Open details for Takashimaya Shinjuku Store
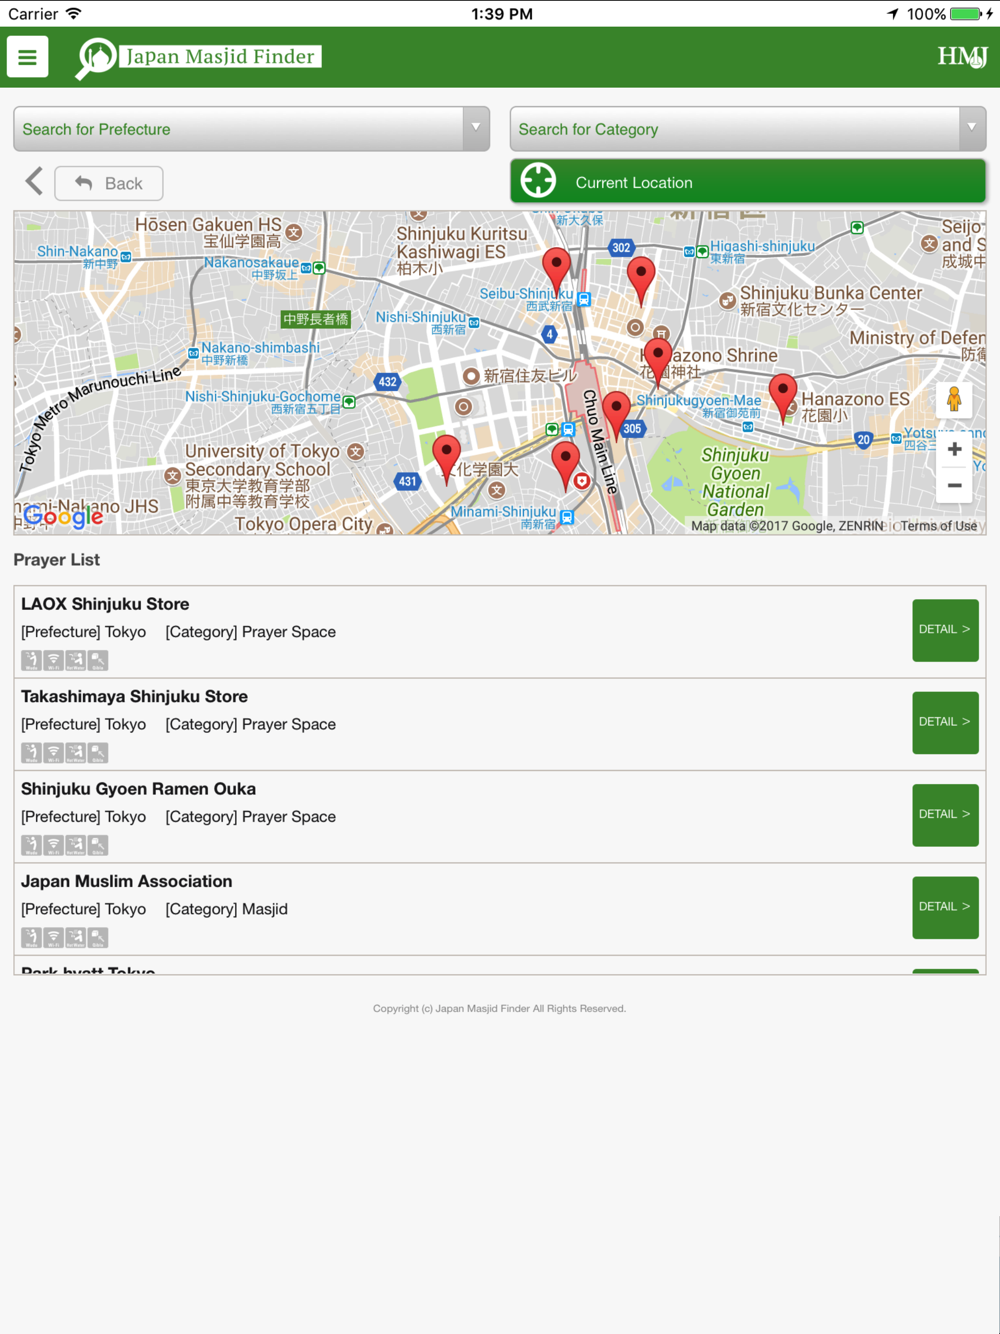1000x1334 pixels. pyautogui.click(x=945, y=722)
